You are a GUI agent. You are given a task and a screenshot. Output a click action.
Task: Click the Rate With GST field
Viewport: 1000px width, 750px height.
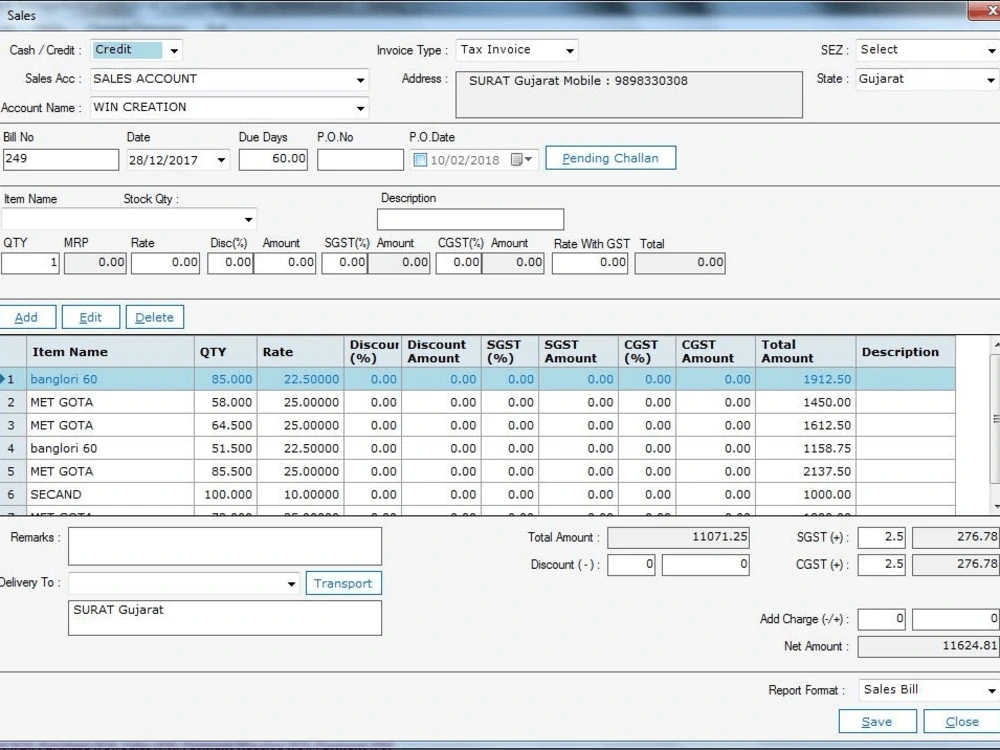(590, 263)
